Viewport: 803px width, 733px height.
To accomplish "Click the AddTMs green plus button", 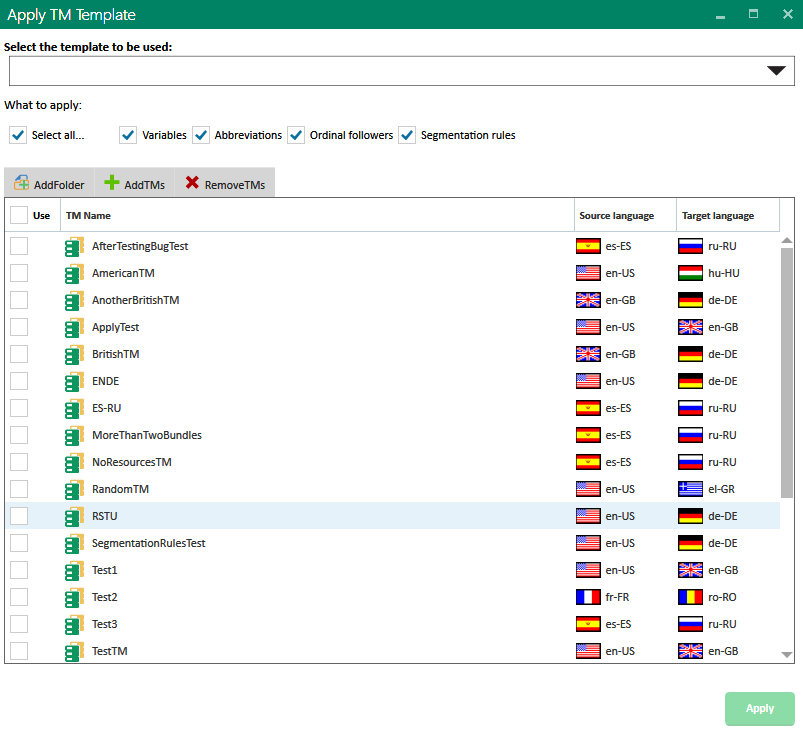I will click(135, 183).
